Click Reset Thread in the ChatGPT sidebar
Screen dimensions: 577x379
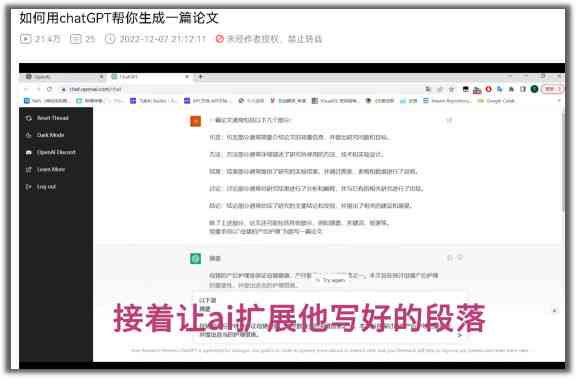pyautogui.click(x=47, y=118)
